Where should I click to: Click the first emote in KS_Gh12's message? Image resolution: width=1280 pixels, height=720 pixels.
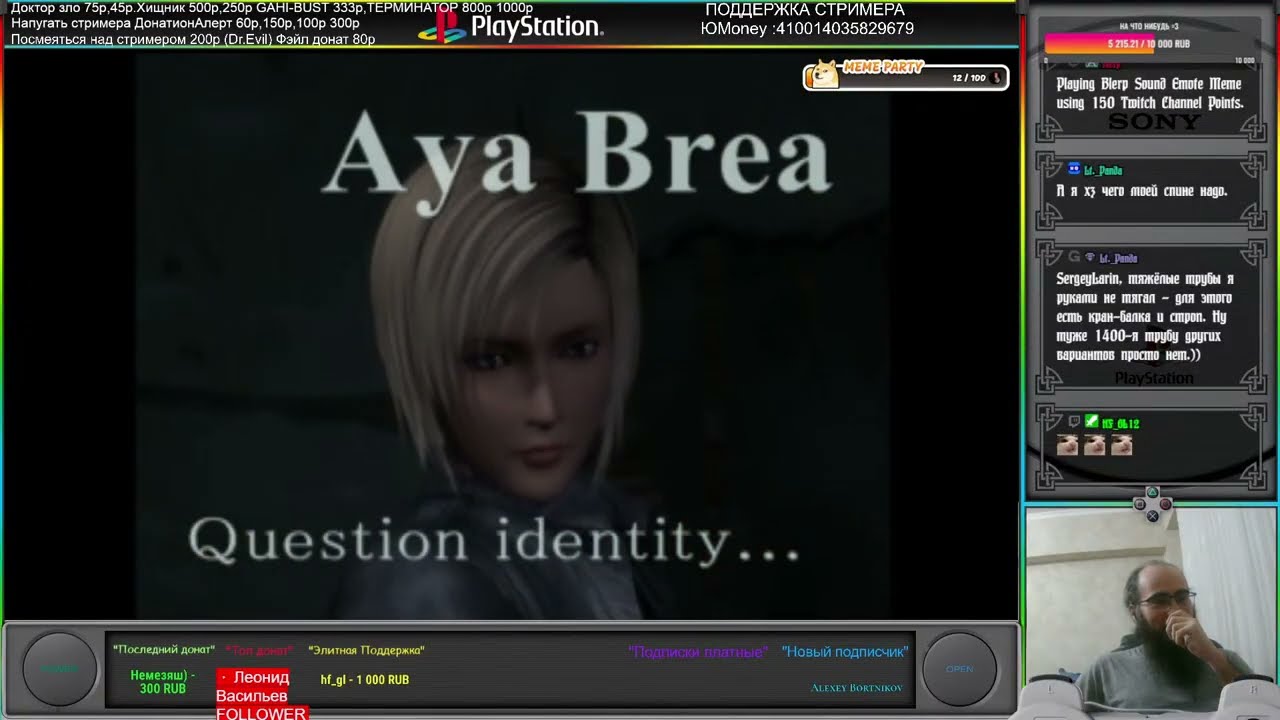pyautogui.click(x=1068, y=445)
